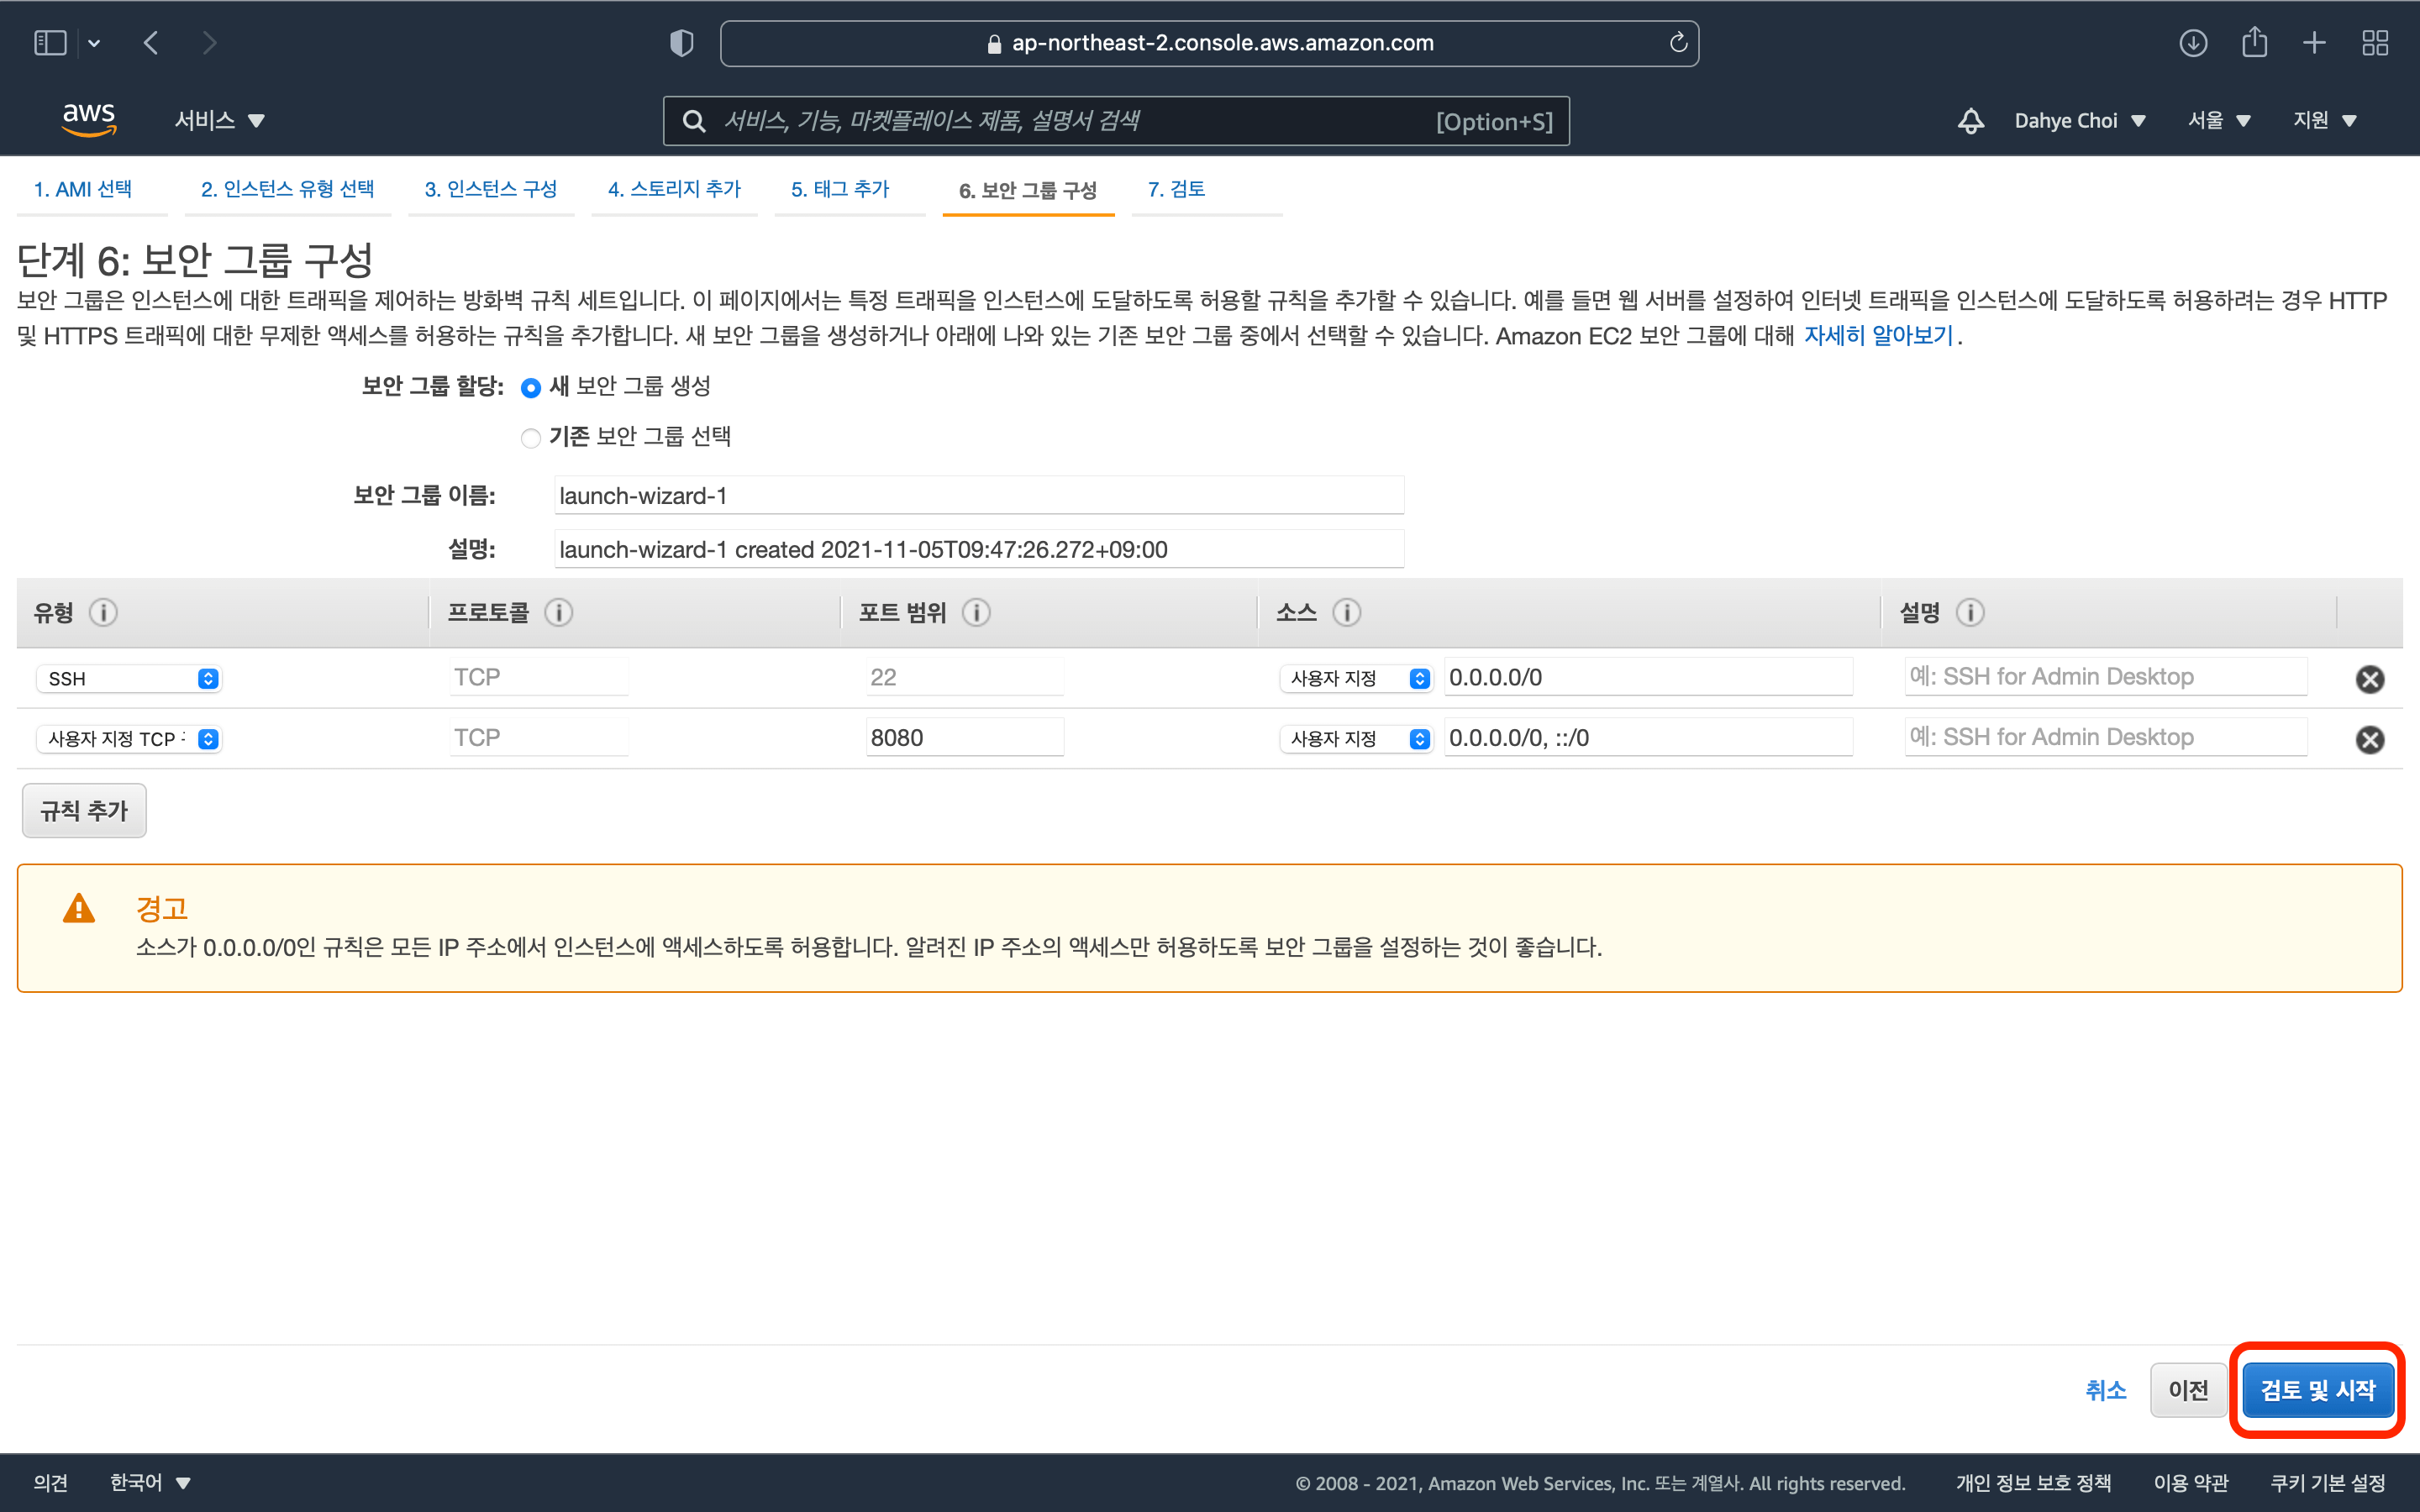Open the 지원 support menu
The image size is (2420, 1512).
tap(2325, 120)
